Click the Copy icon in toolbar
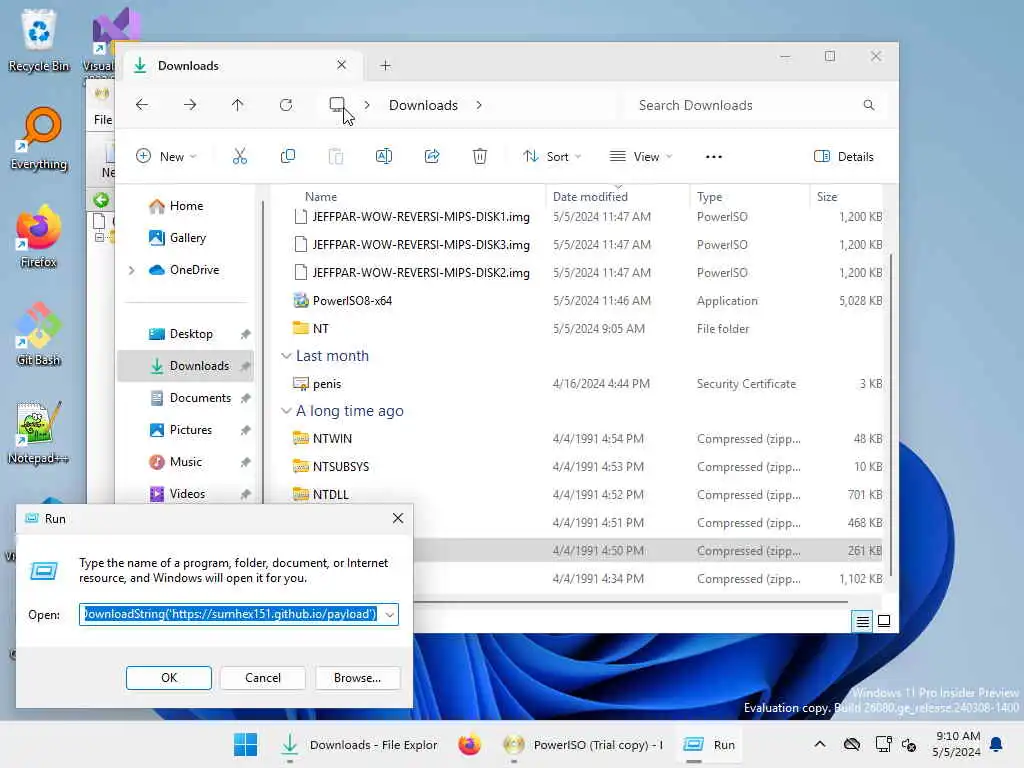1024x768 pixels. [287, 156]
